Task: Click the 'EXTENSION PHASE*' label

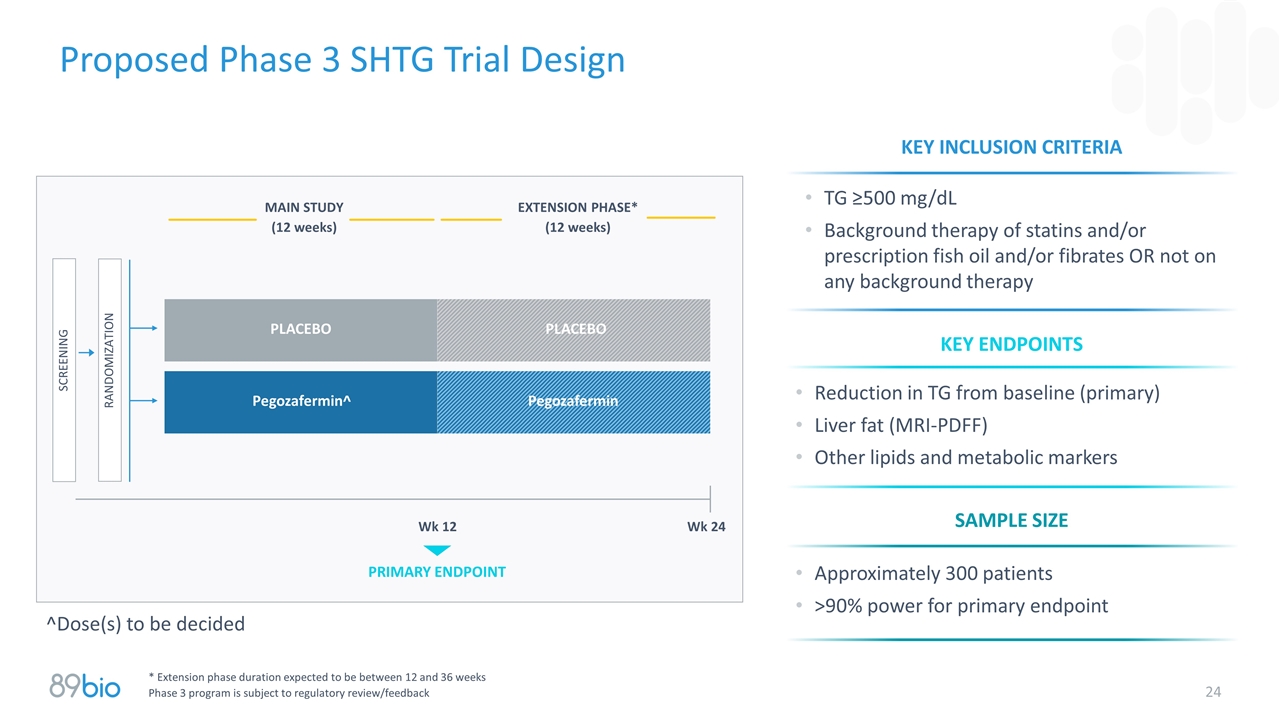Action: [x=577, y=207]
